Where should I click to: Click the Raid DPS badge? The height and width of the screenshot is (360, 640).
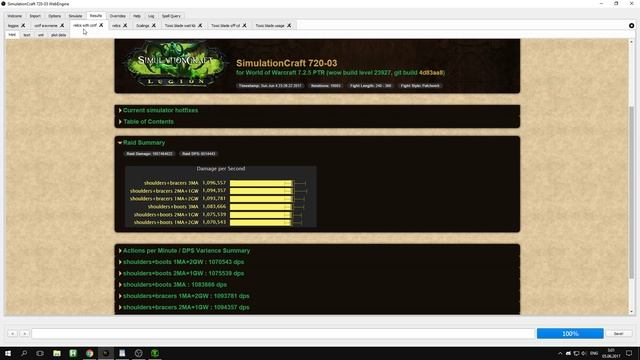[198, 154]
